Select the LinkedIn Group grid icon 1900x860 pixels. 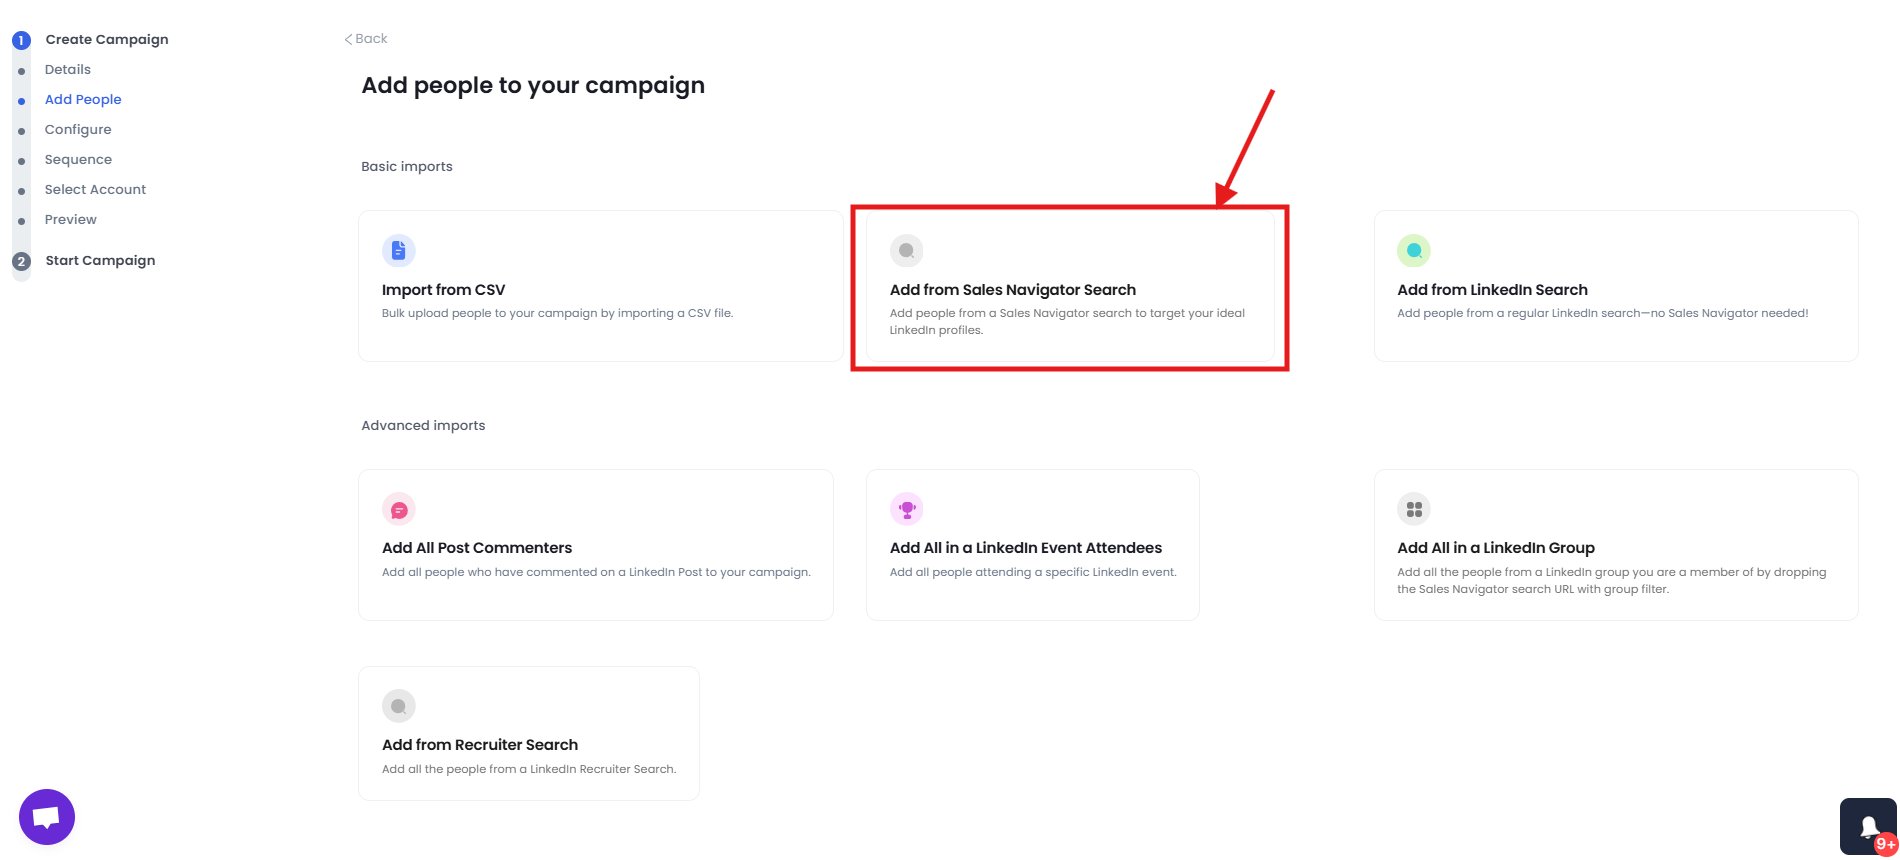pyautogui.click(x=1413, y=508)
